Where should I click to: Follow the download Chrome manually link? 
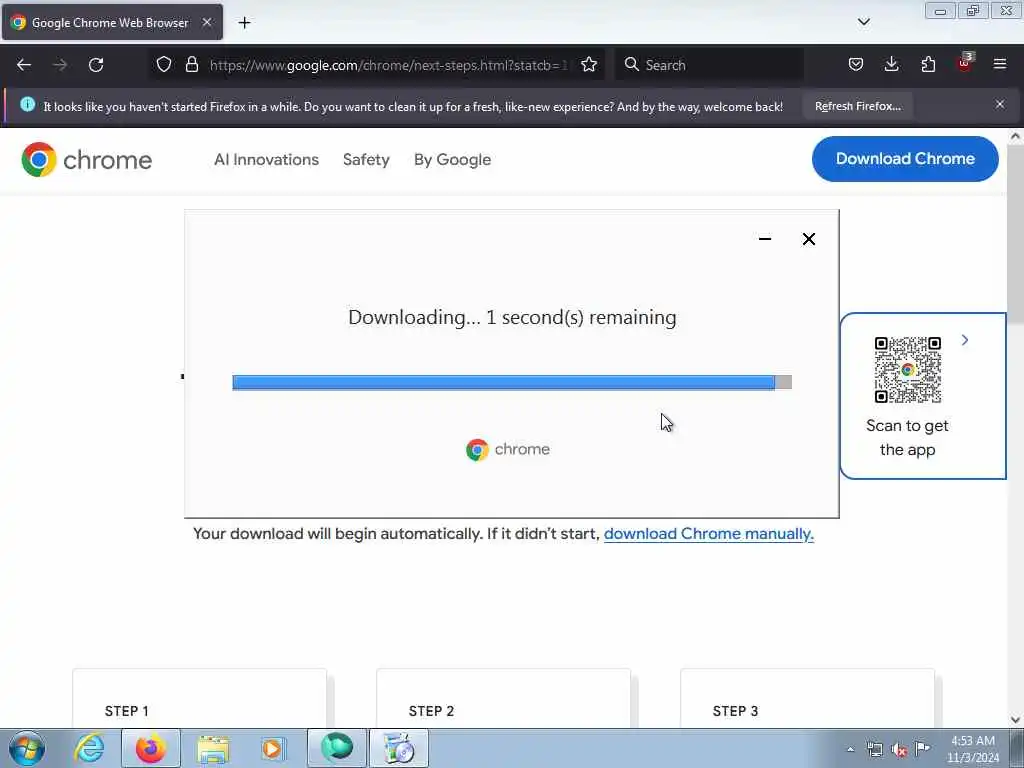709,534
